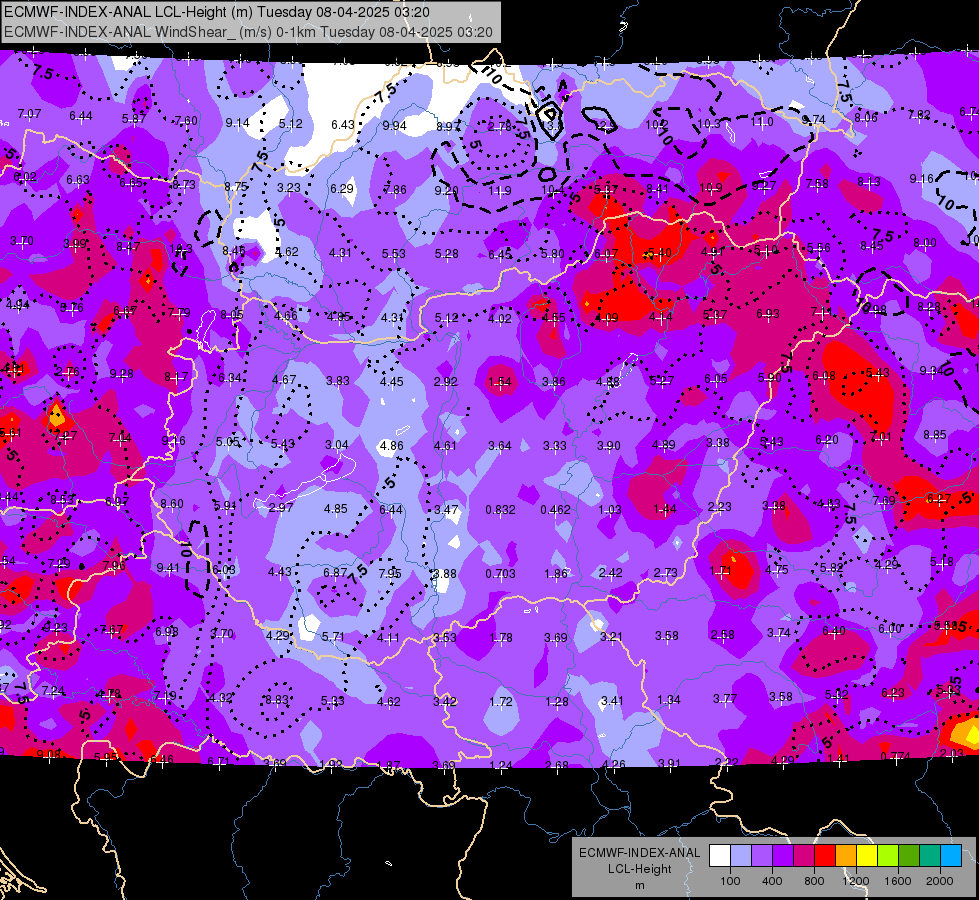The height and width of the screenshot is (900, 979).
Task: Click the sky blue legend swatch
Action: (951, 856)
